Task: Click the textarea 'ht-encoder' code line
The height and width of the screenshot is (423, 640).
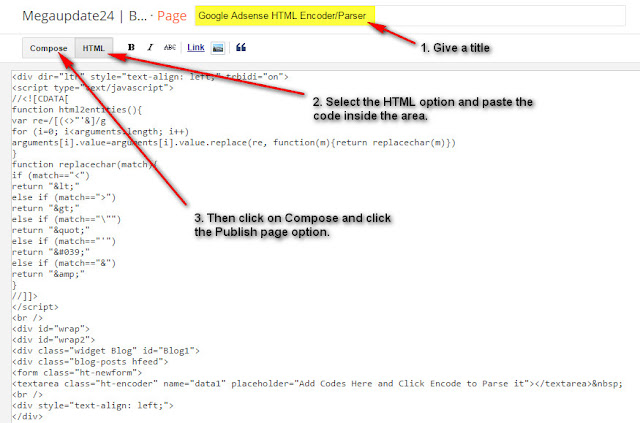Action: point(317,384)
